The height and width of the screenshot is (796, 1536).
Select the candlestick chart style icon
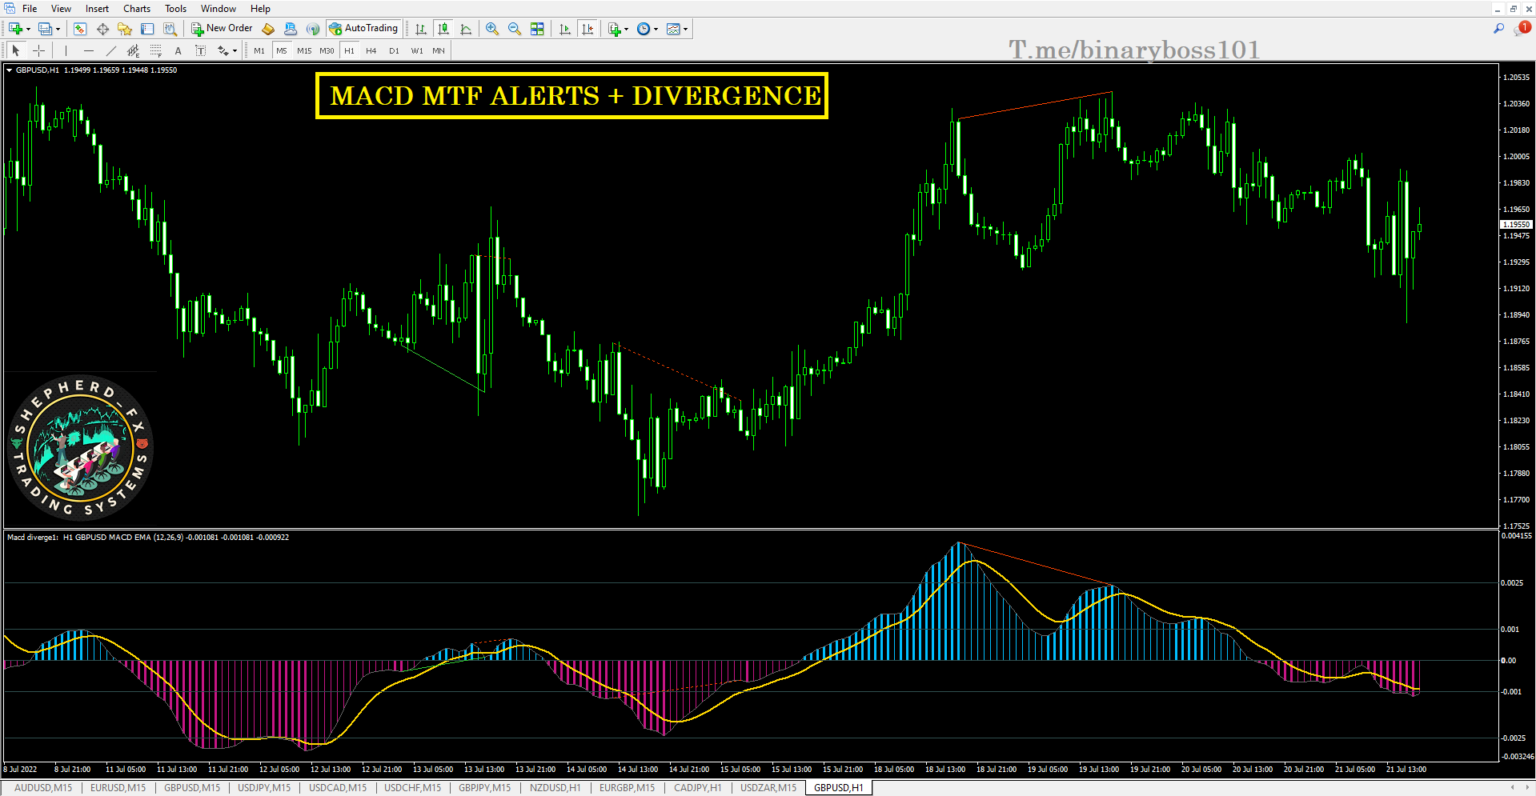pos(443,28)
